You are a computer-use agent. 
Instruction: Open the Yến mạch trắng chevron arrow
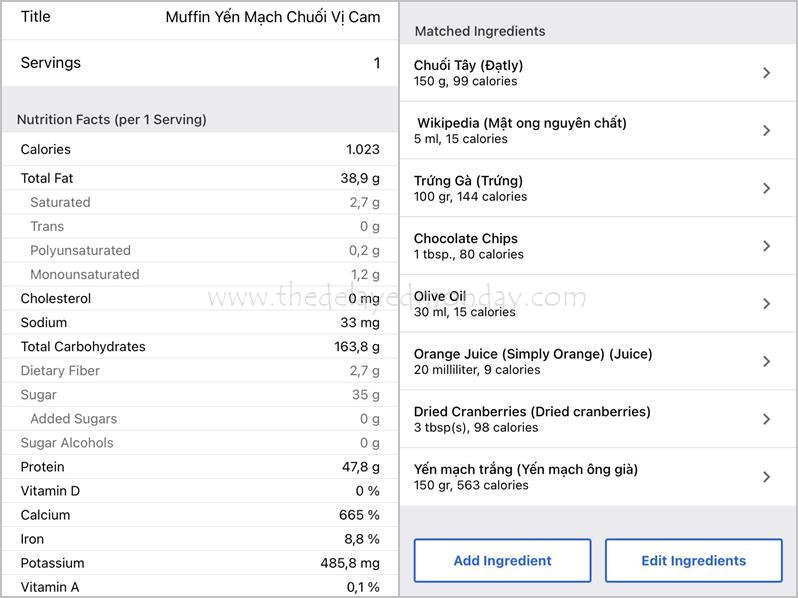pyautogui.click(x=767, y=477)
